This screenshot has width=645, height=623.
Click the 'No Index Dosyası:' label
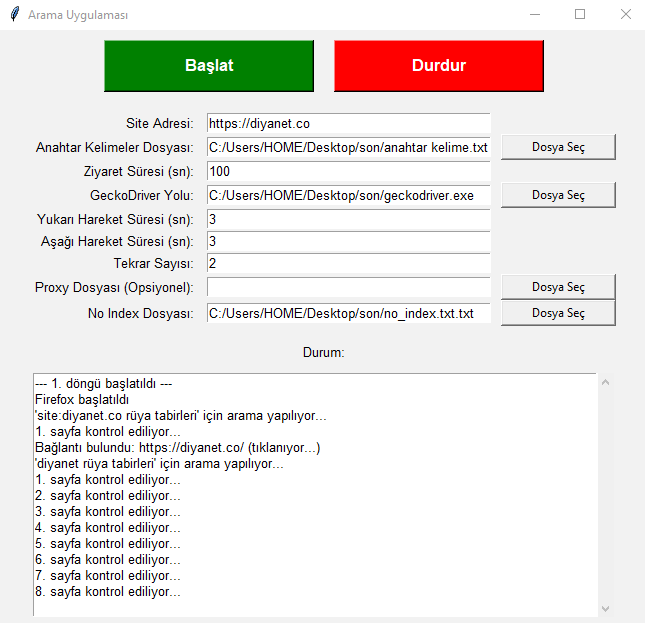(141, 313)
